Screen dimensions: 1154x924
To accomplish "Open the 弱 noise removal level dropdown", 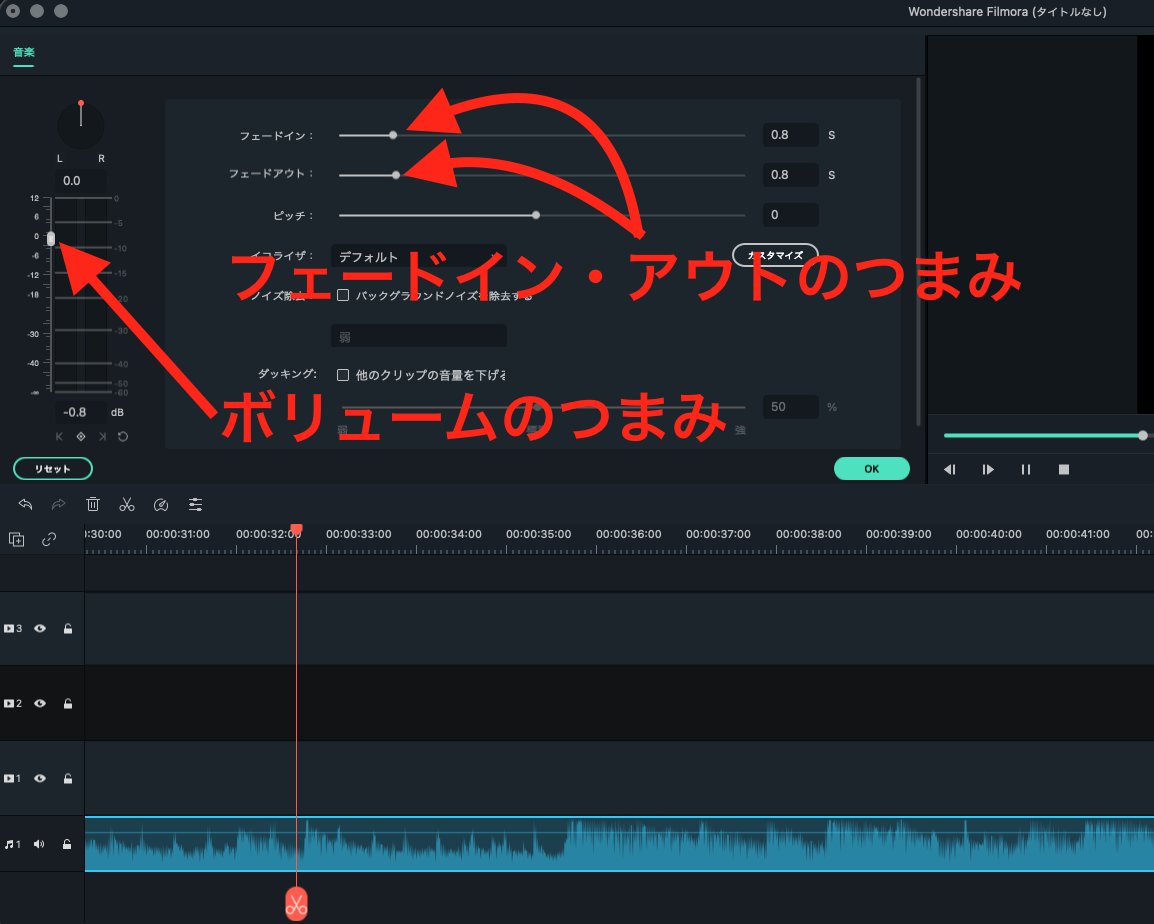I will coord(418,335).
